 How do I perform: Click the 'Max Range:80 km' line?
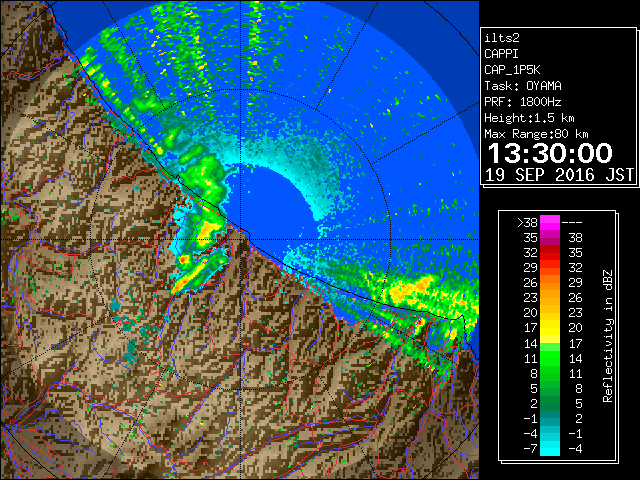point(536,134)
